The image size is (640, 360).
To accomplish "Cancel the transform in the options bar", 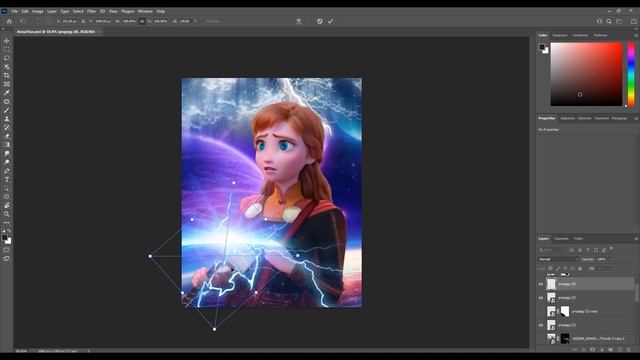I will coord(320,21).
